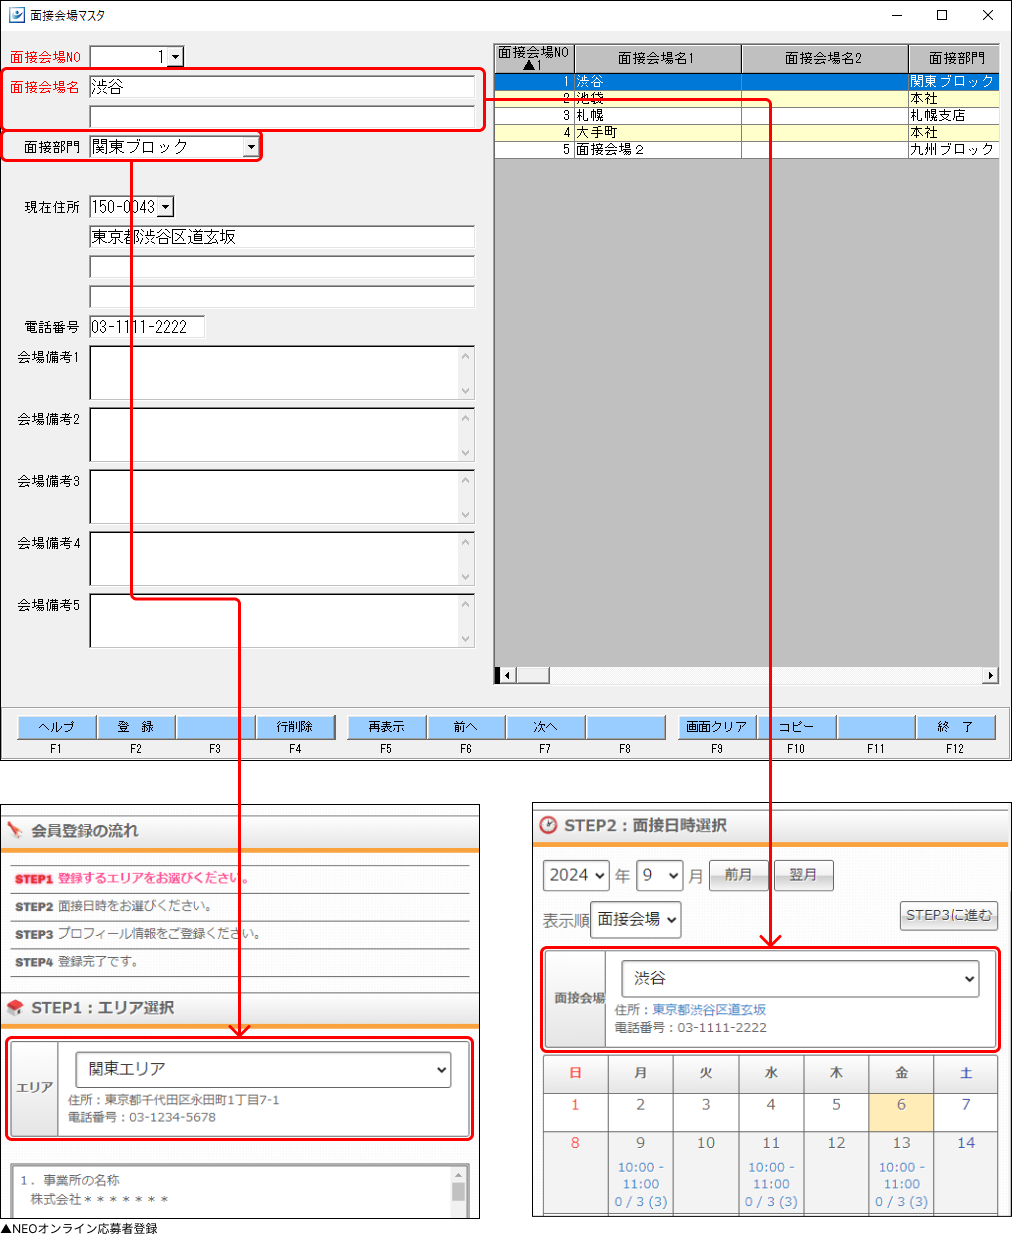Screen dimensions: 1024x1241
Task: Click the 再表示 F5 button
Action: click(386, 727)
